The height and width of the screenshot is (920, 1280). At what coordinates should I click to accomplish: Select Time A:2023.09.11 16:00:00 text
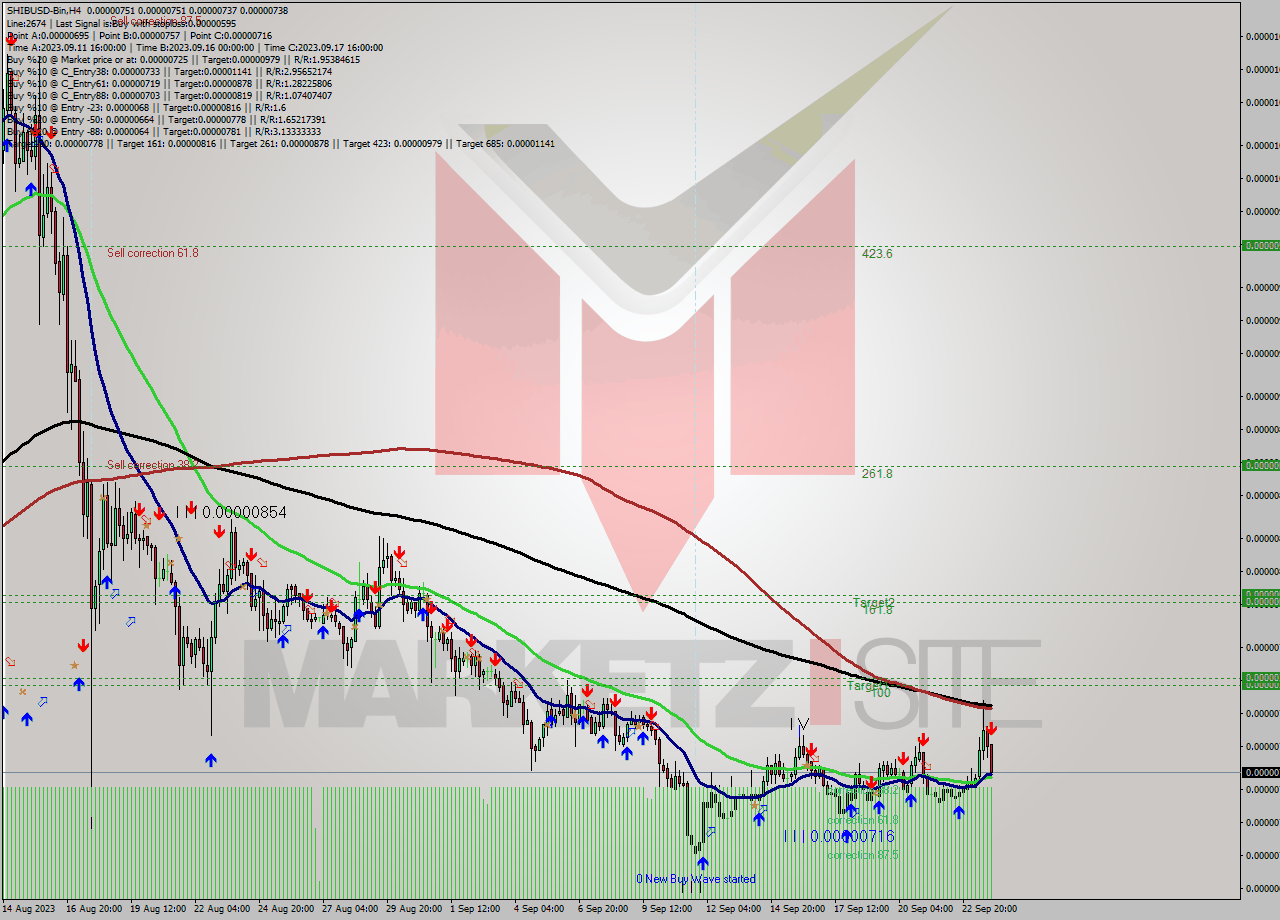pyautogui.click(x=66, y=47)
